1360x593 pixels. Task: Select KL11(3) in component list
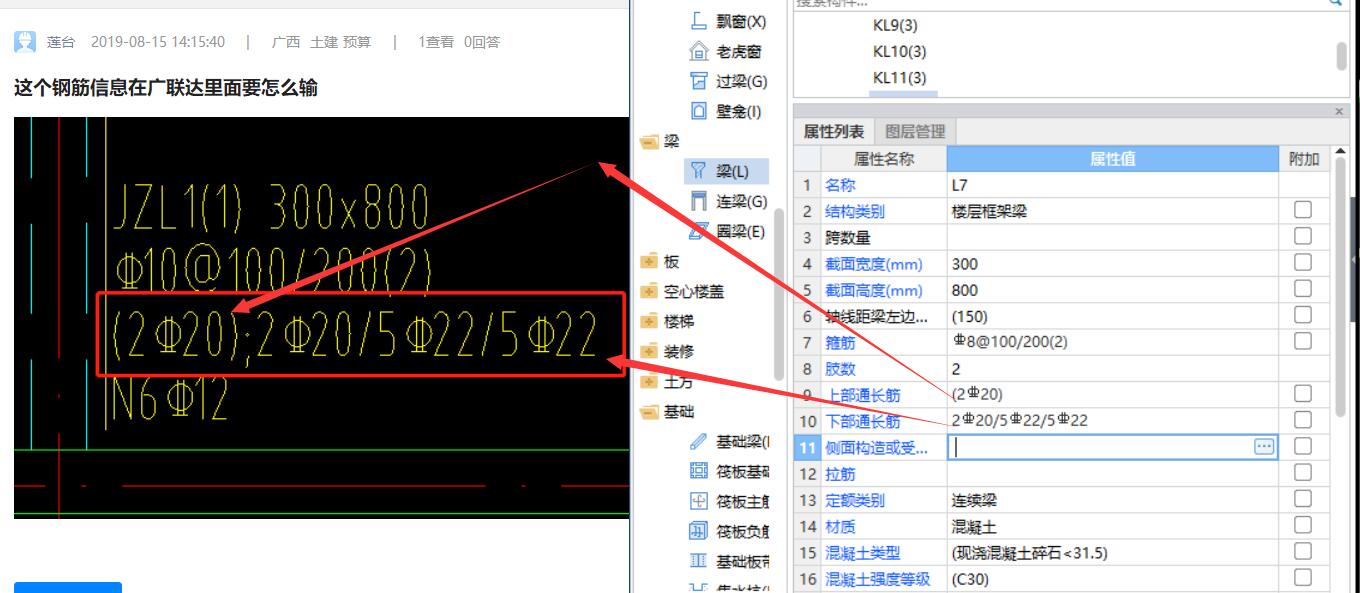pyautogui.click(x=899, y=77)
